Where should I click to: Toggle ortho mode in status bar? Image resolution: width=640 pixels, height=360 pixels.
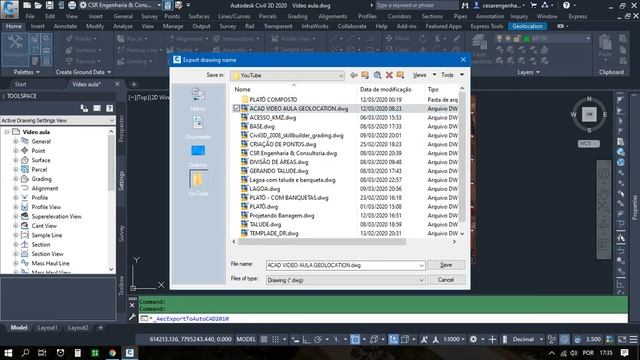pyautogui.click(x=306, y=339)
